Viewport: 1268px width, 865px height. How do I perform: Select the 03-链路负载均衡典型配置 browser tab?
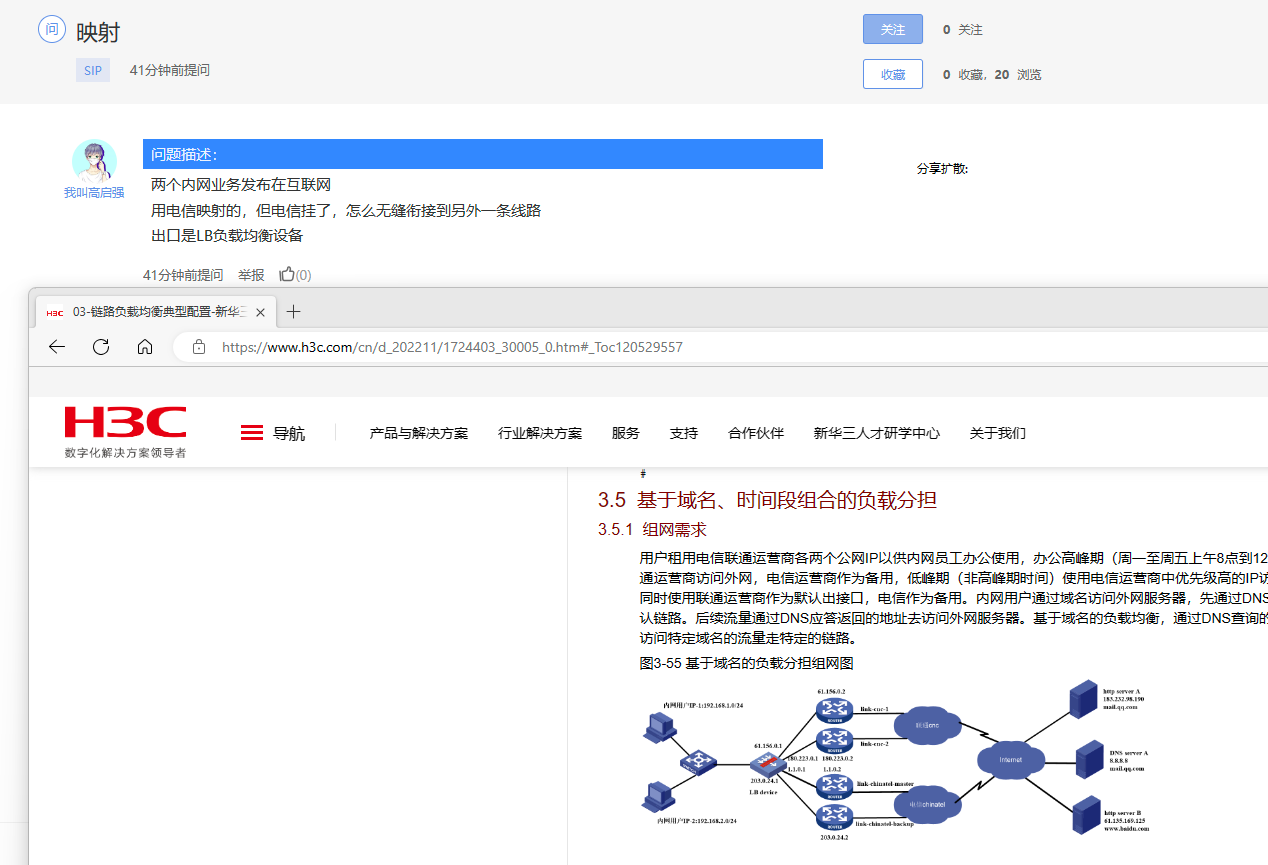tap(157, 312)
